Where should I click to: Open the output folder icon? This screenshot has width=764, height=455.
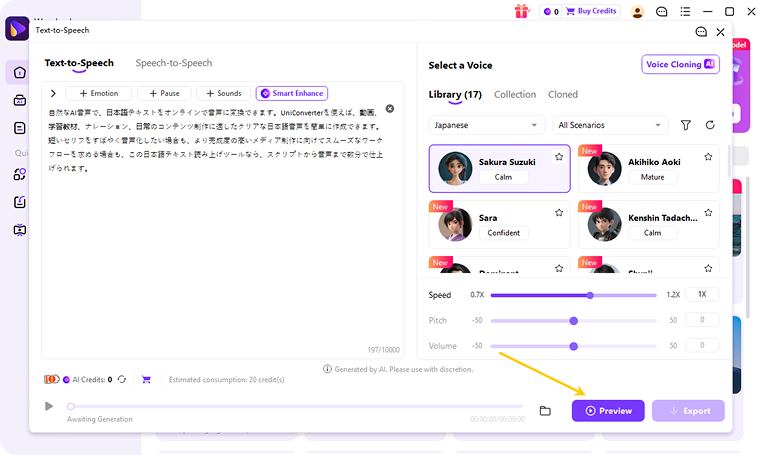click(x=545, y=411)
